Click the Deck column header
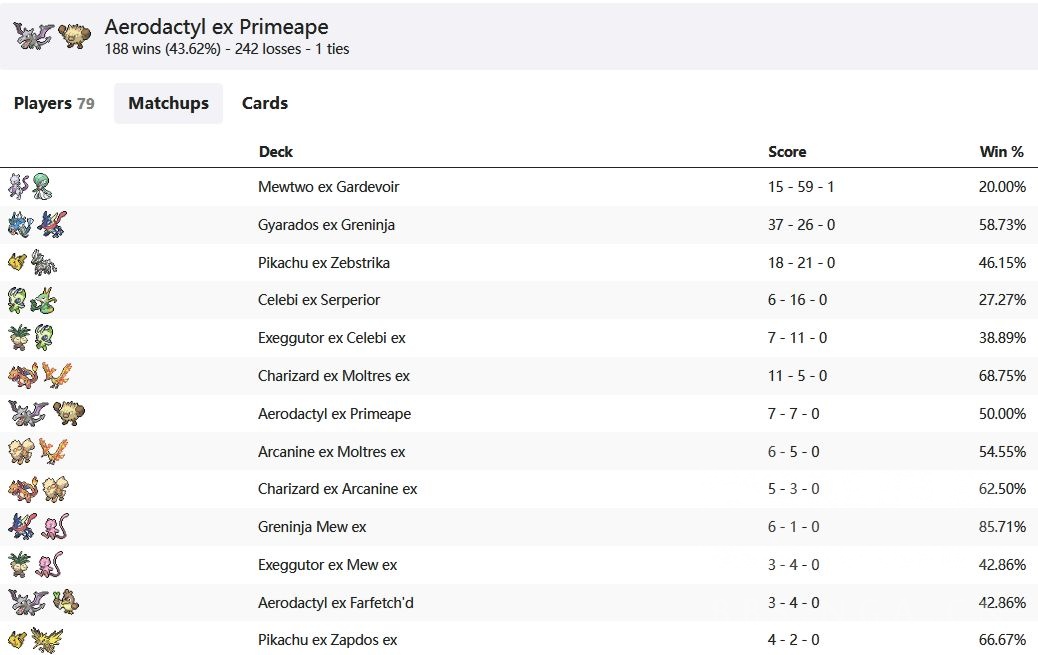Viewport: 1038px width, 655px height. (275, 152)
